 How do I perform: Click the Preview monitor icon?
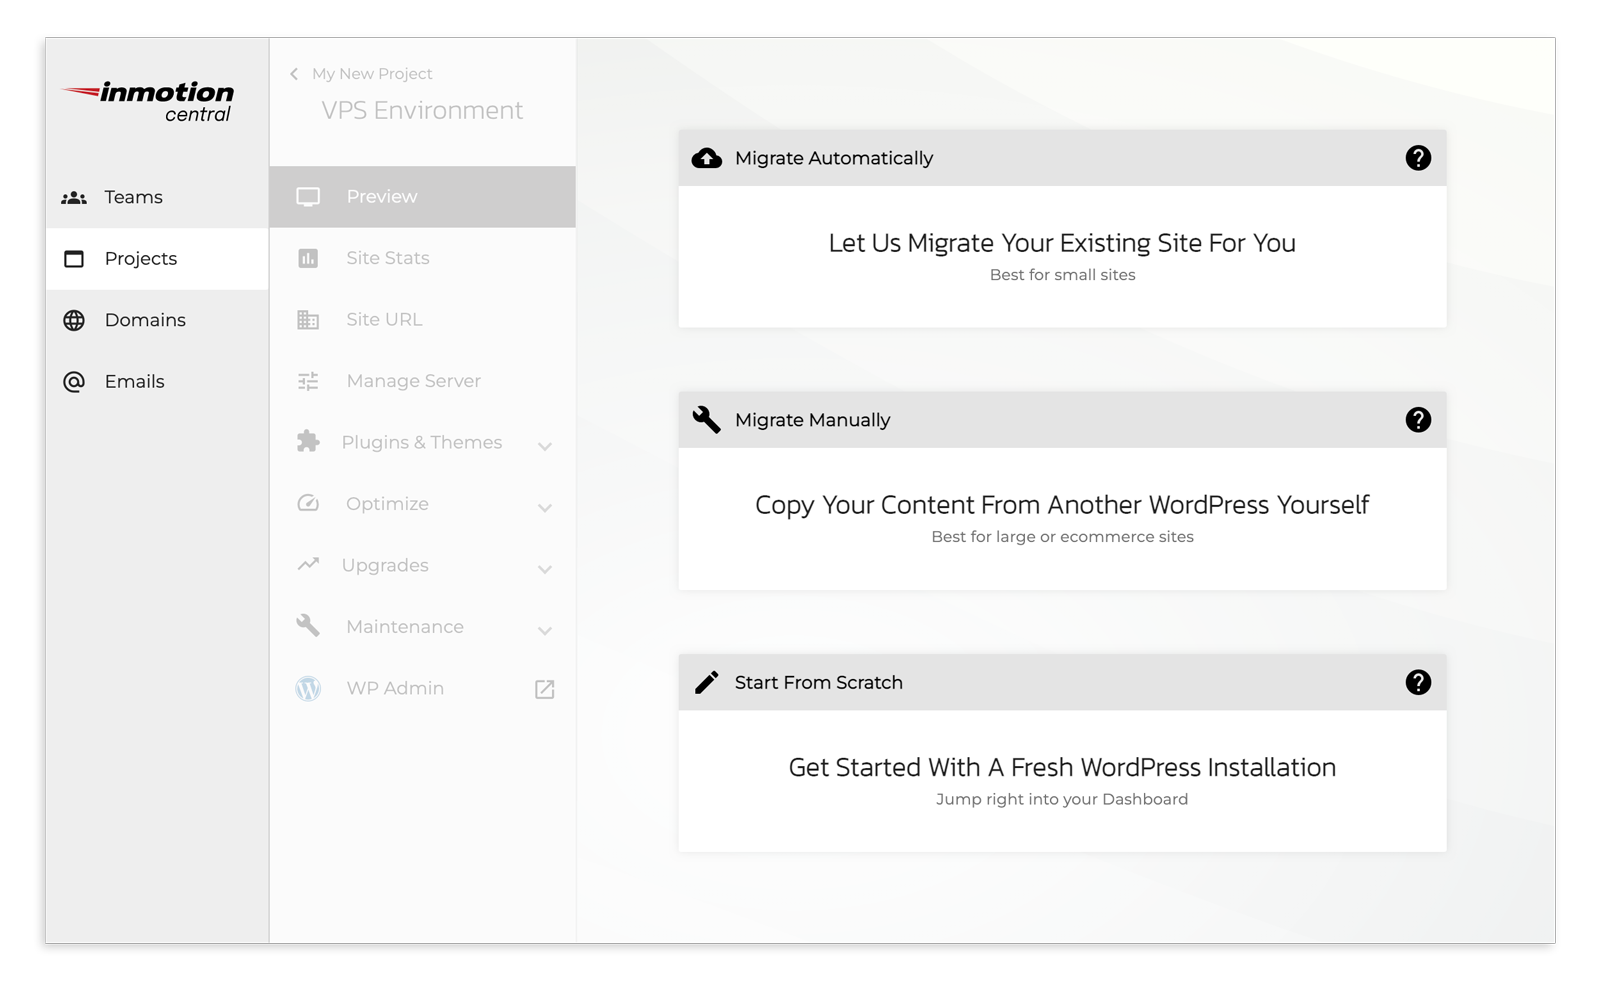coord(308,197)
